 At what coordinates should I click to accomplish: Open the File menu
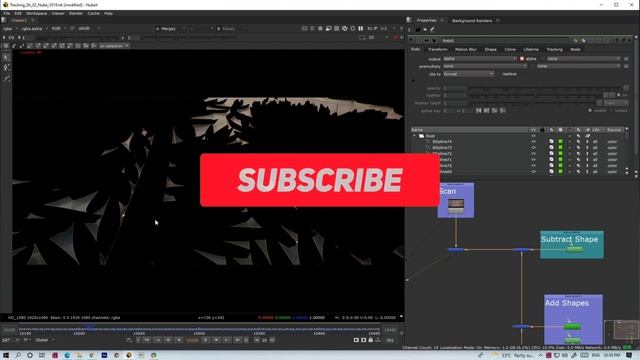click(x=7, y=13)
